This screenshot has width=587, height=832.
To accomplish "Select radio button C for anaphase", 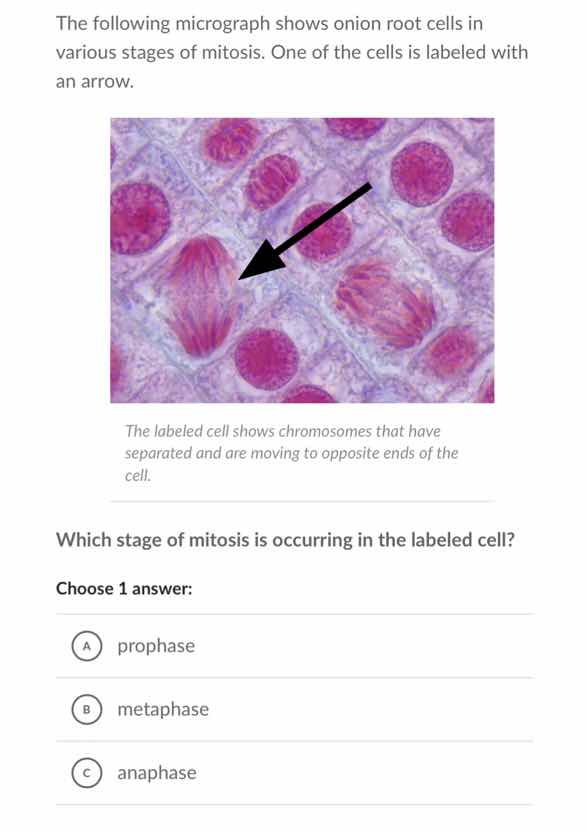I will coord(87,772).
